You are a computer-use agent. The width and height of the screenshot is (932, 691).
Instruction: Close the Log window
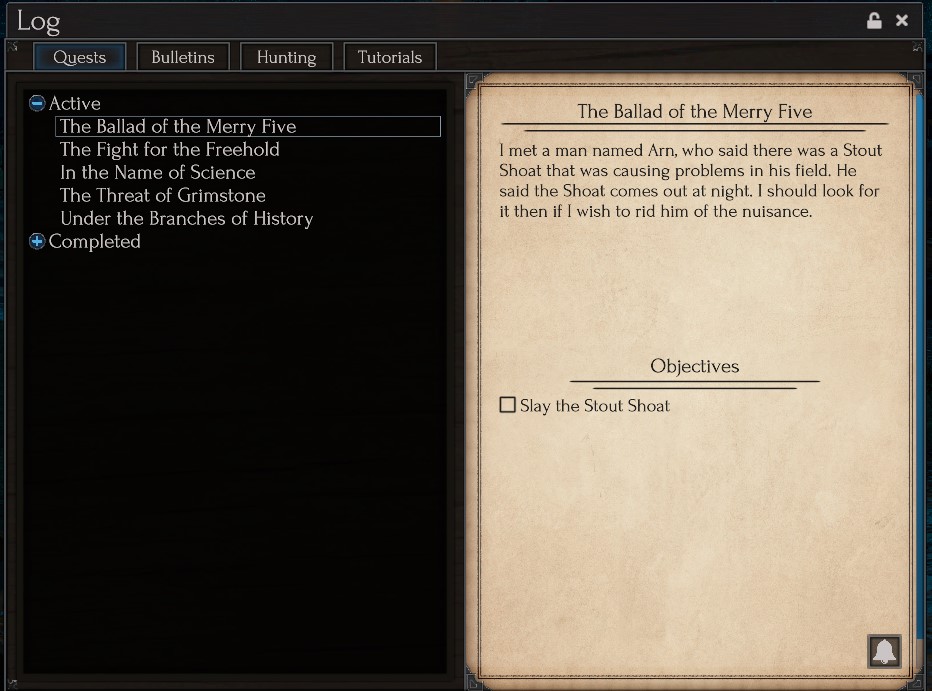coord(902,21)
